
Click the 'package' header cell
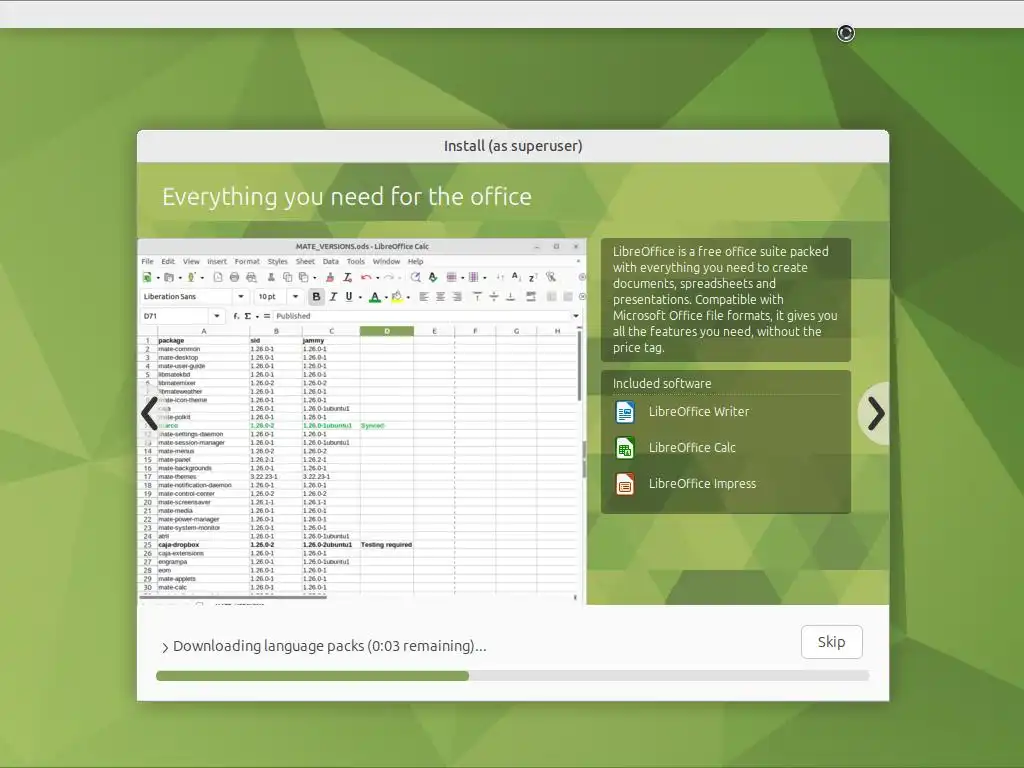point(203,340)
